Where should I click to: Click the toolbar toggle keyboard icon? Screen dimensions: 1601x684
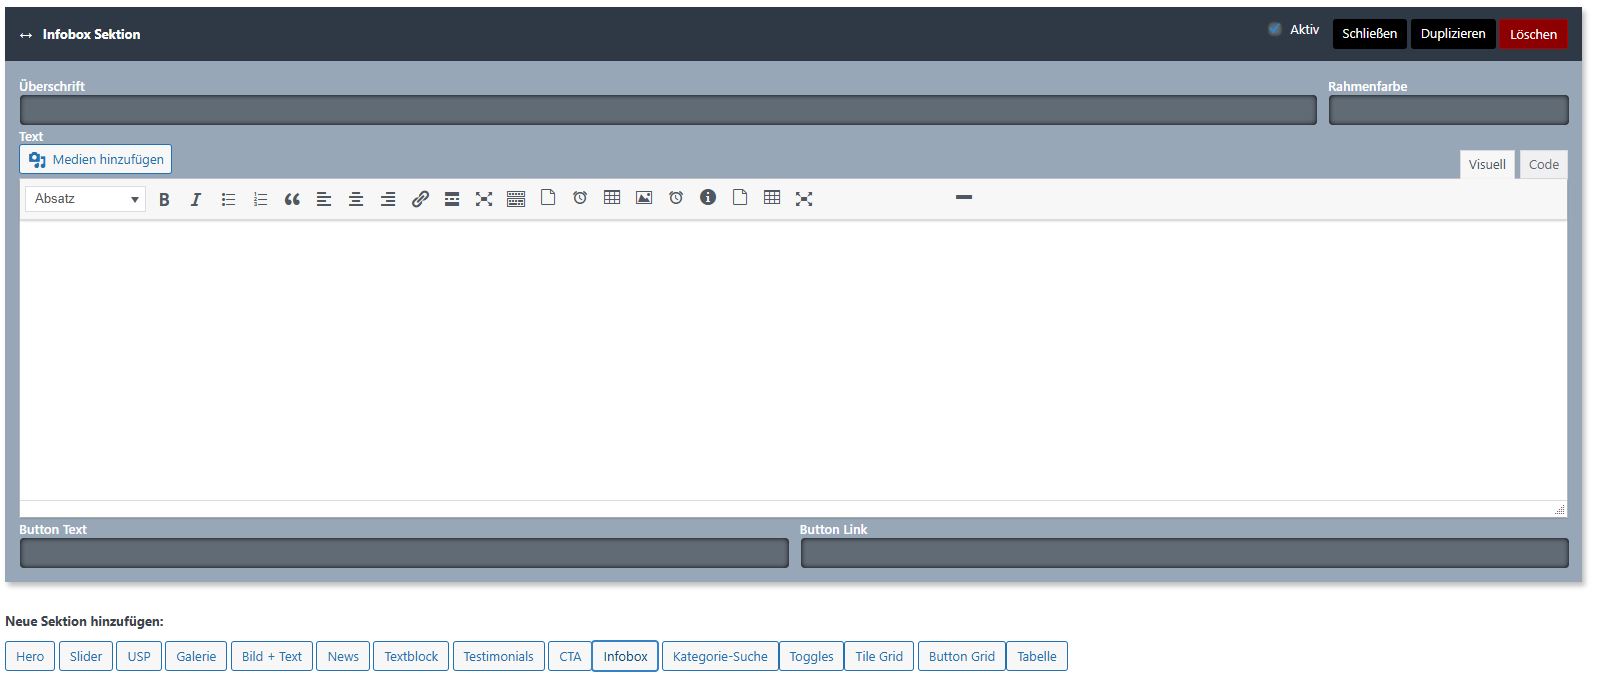(516, 199)
